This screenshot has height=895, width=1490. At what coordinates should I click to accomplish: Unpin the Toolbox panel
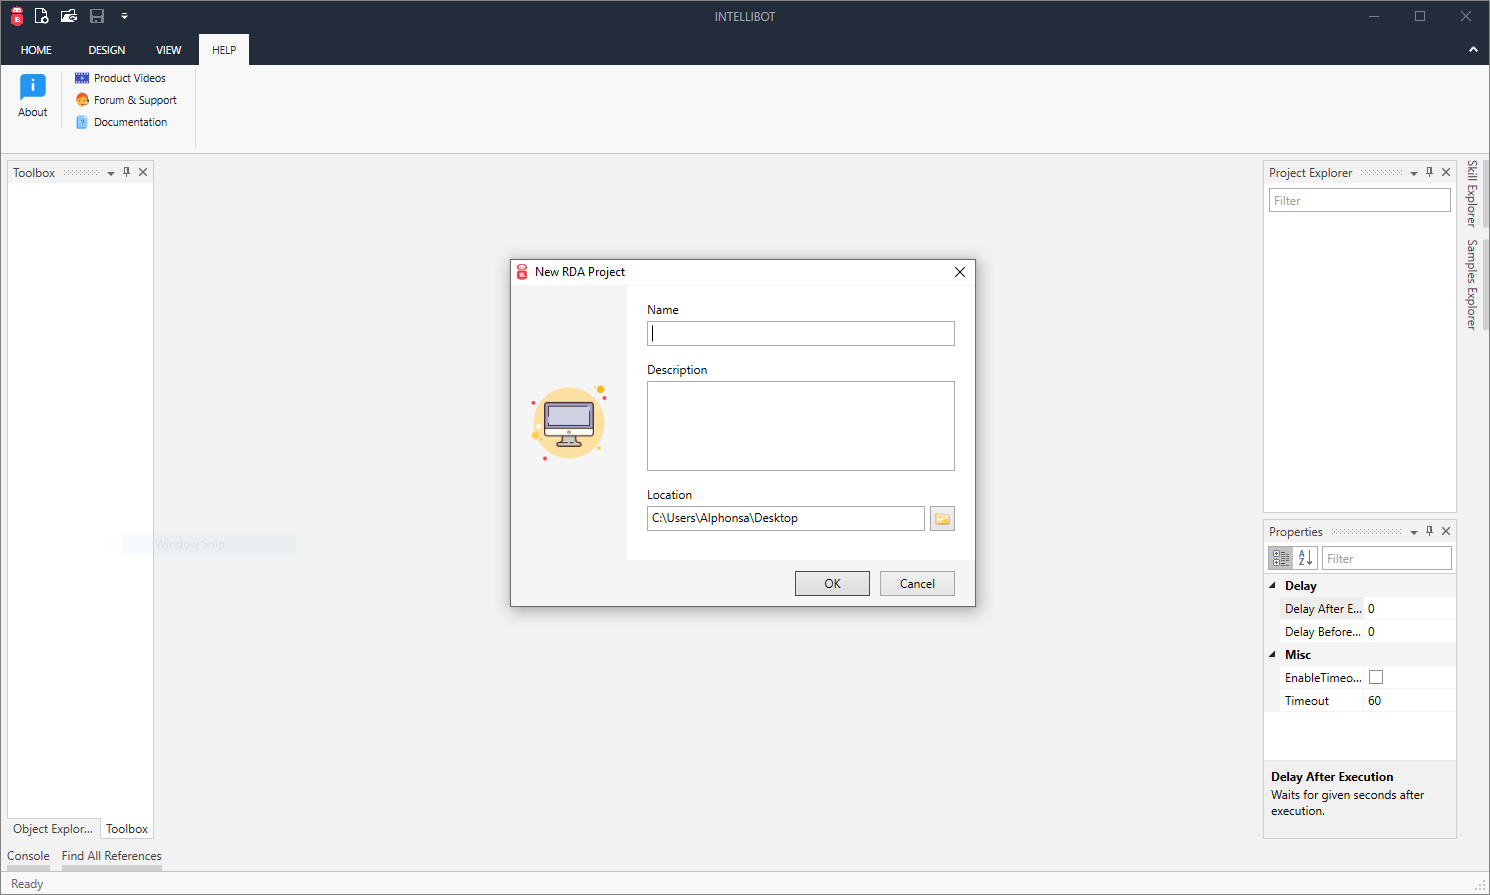pyautogui.click(x=126, y=171)
